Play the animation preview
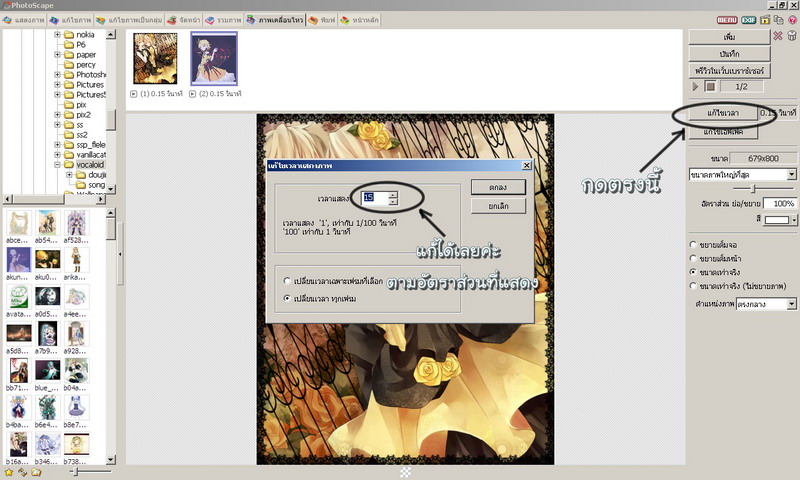The width and height of the screenshot is (800, 480). (x=695, y=86)
